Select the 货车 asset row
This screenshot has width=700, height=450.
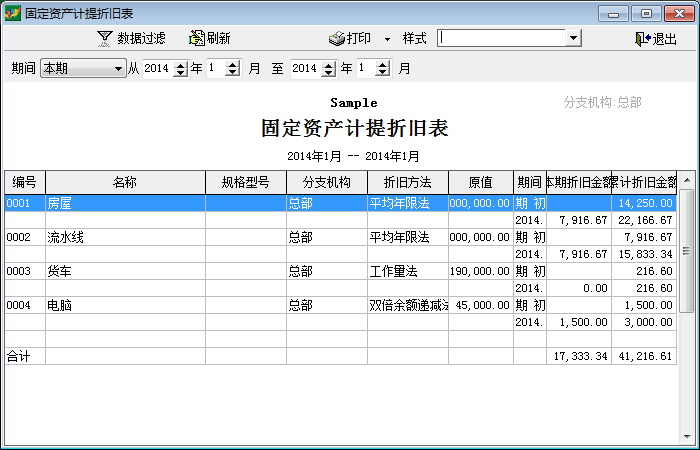click(x=125, y=271)
